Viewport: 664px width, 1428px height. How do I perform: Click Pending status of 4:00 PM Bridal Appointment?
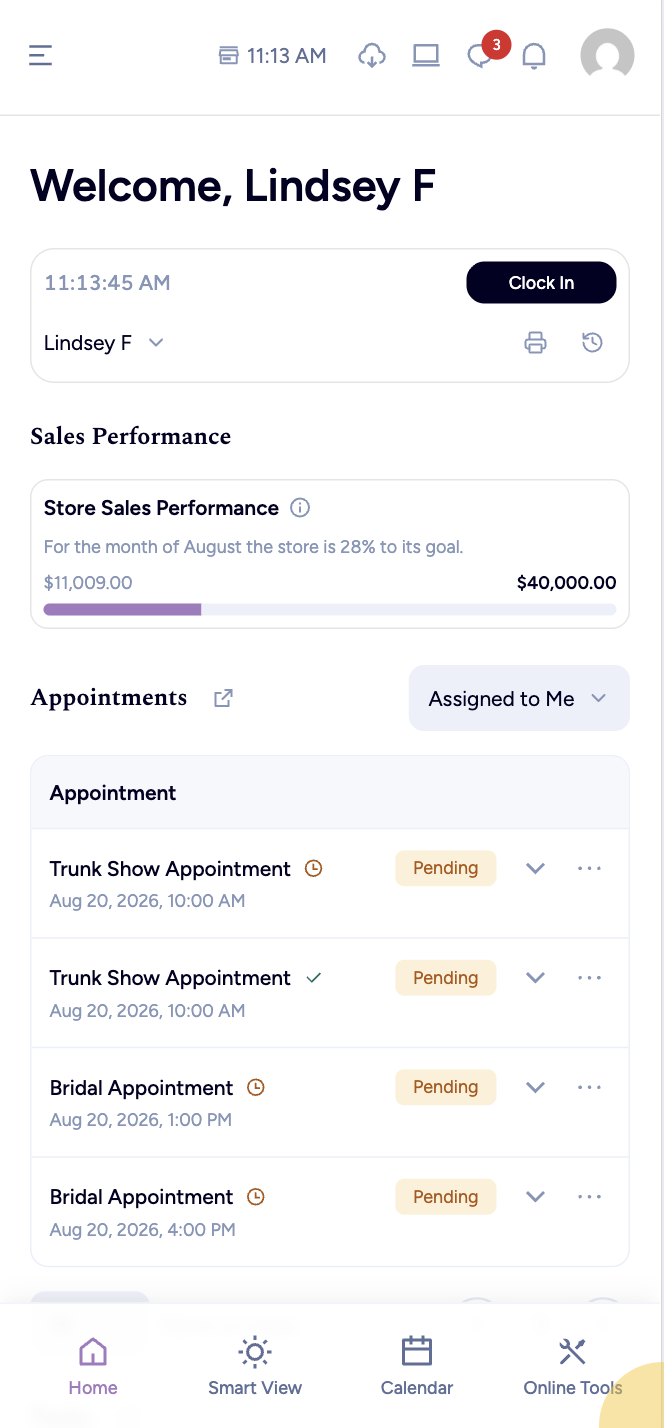tap(445, 1196)
